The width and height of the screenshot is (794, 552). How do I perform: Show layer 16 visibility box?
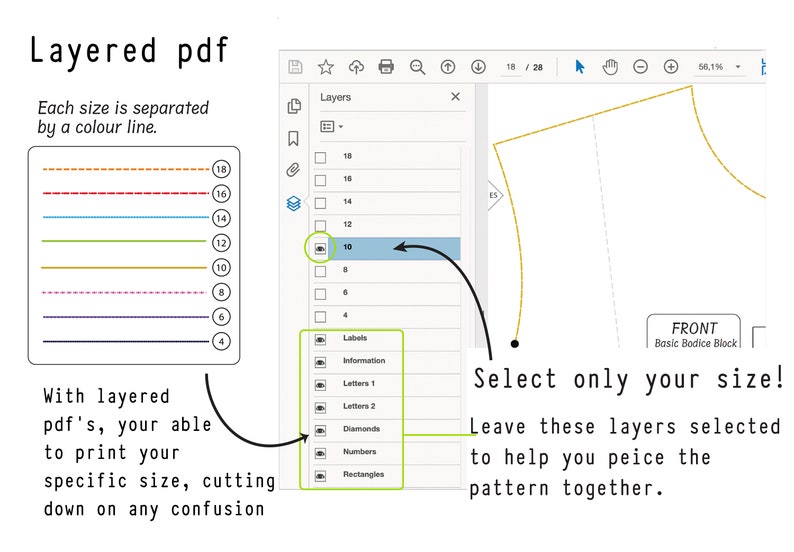[321, 180]
